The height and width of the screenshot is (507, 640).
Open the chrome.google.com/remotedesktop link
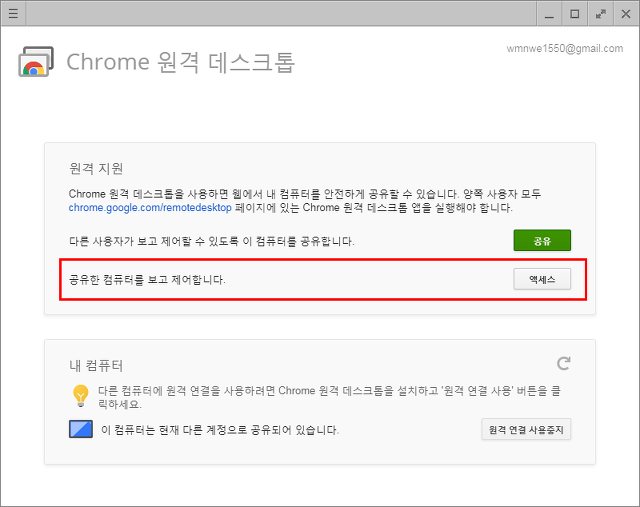pos(150,208)
